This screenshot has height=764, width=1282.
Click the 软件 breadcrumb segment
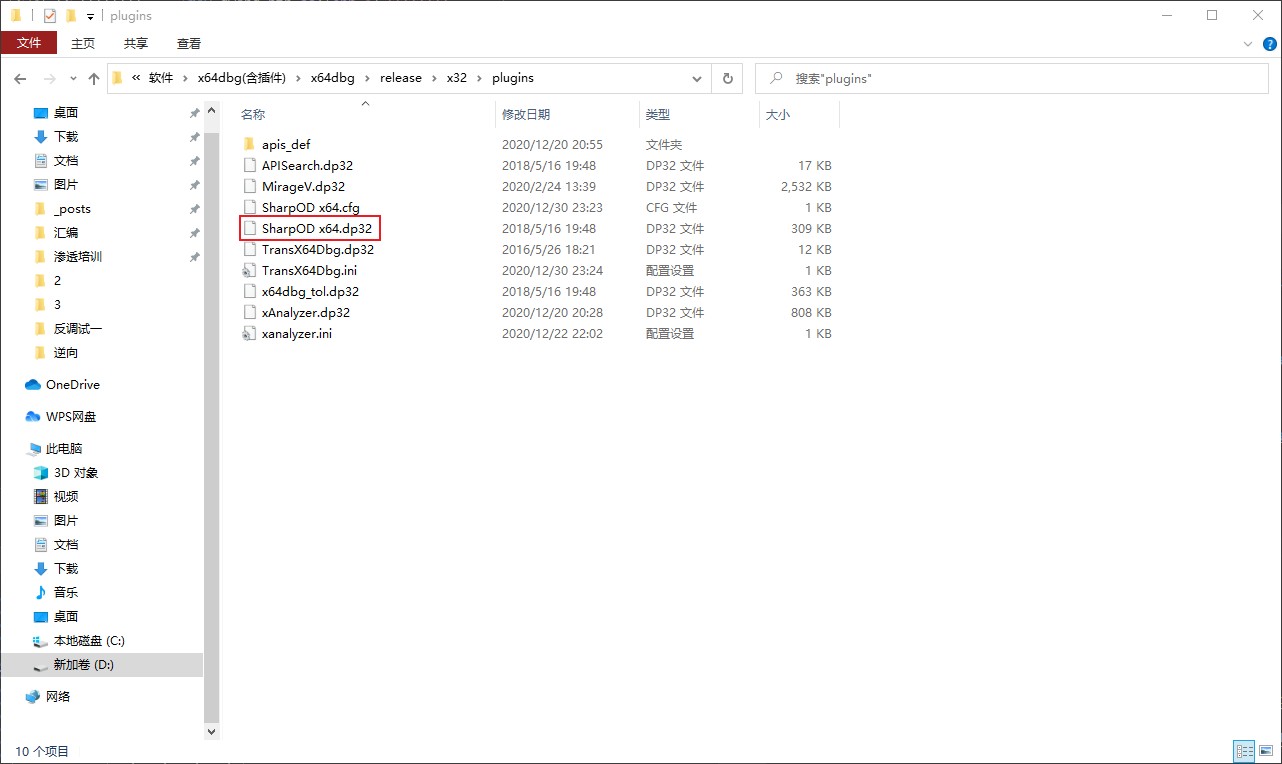[161, 78]
